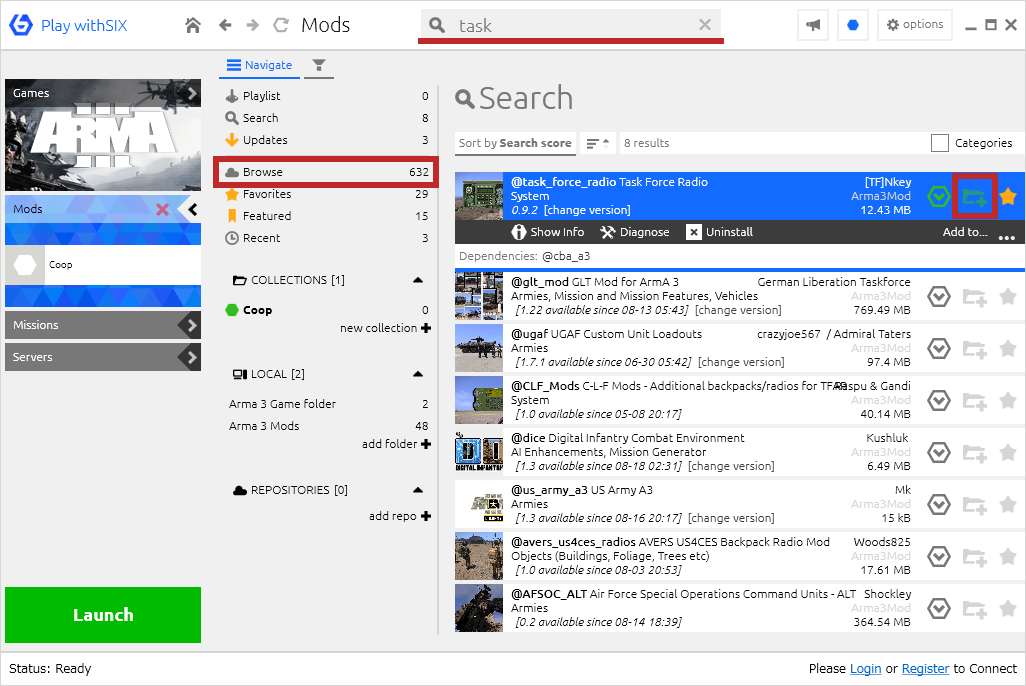The image size is (1026, 686).
Task: Open the Register link
Action: coord(925,669)
